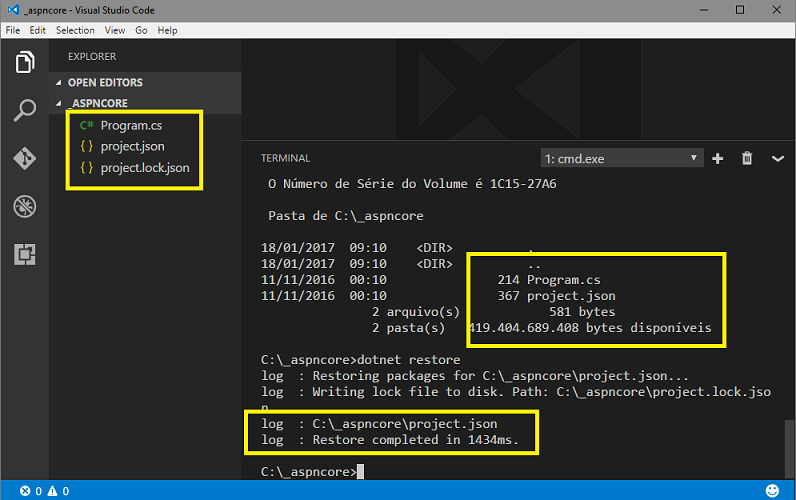Click '214 Program.cs' in terminal listing
This screenshot has width=796, height=500.
tap(549, 280)
